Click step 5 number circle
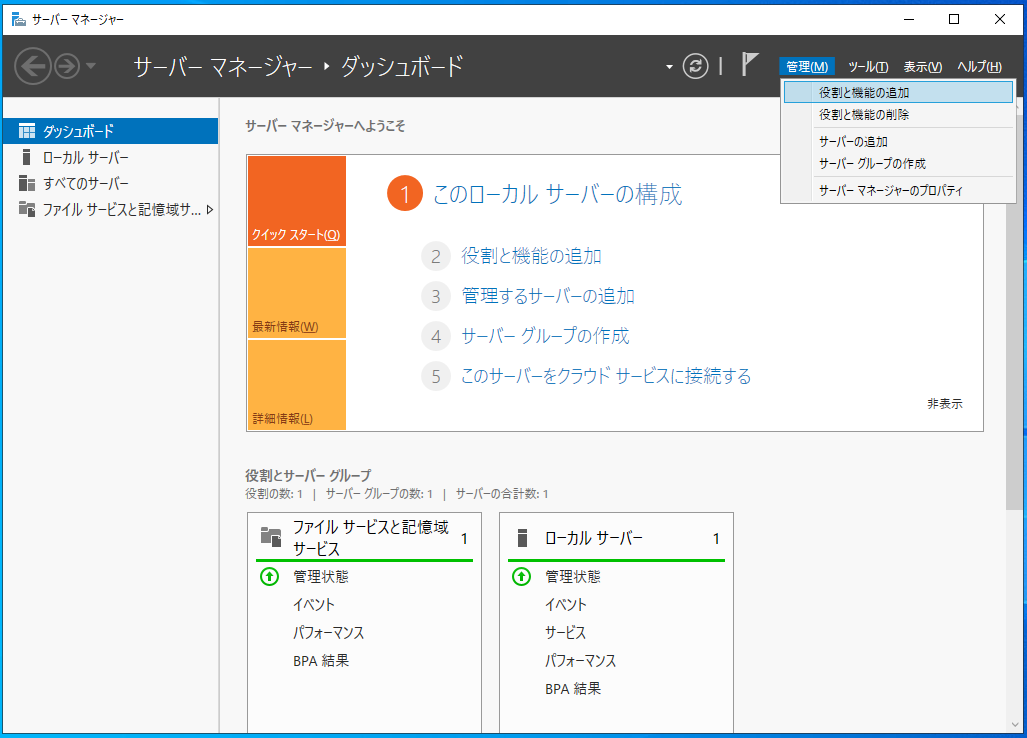The image size is (1027, 738). point(436,377)
